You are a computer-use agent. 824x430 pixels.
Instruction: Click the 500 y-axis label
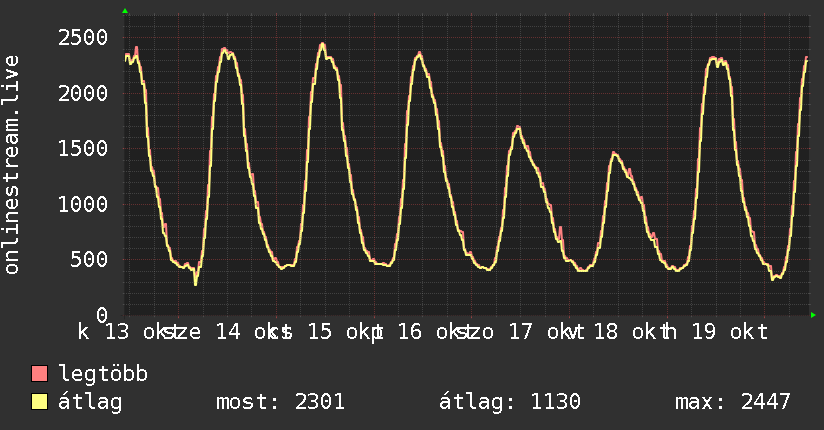click(x=89, y=259)
